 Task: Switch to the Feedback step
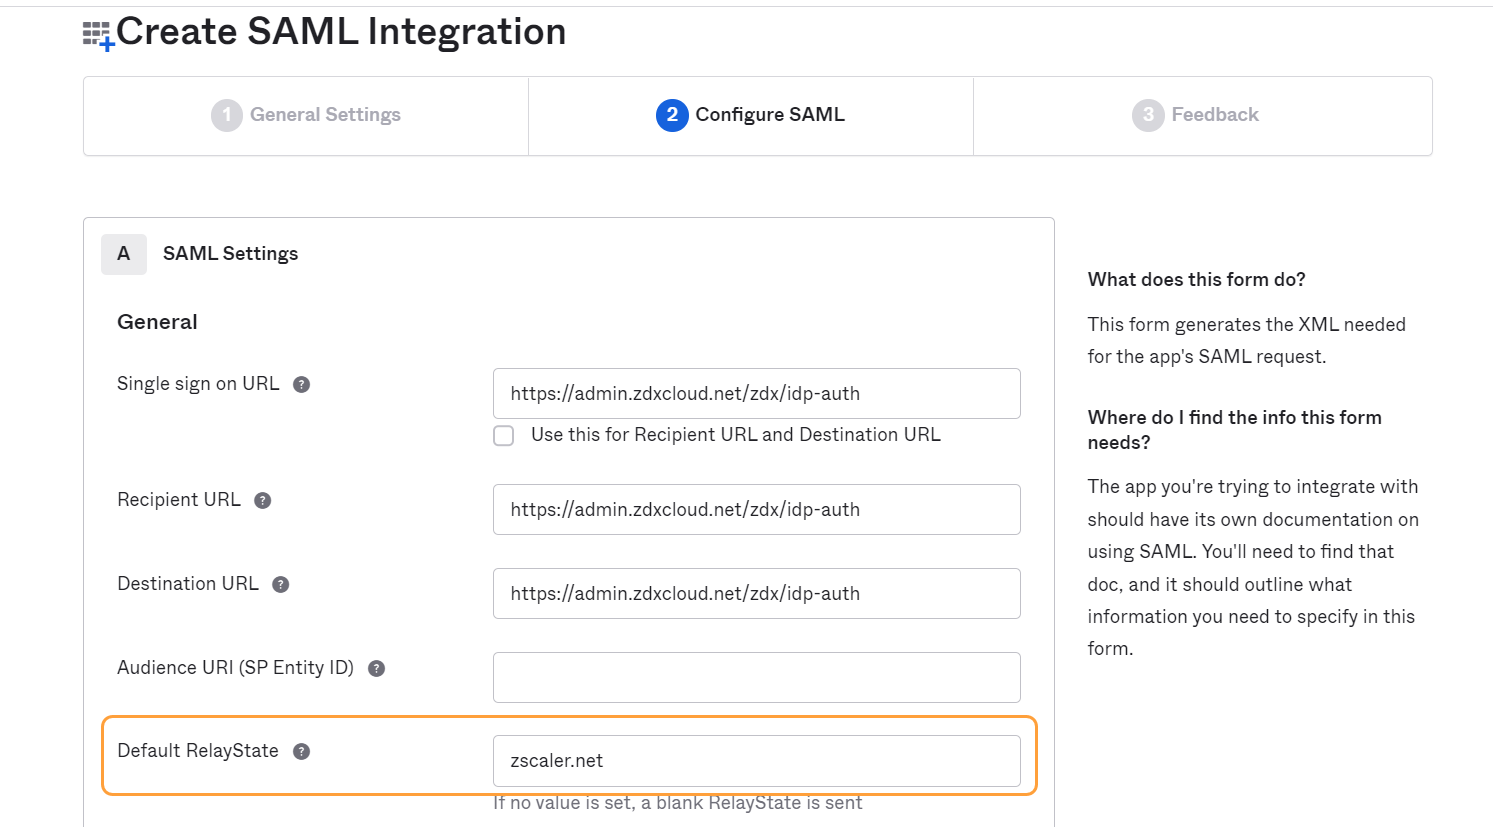pos(1196,115)
